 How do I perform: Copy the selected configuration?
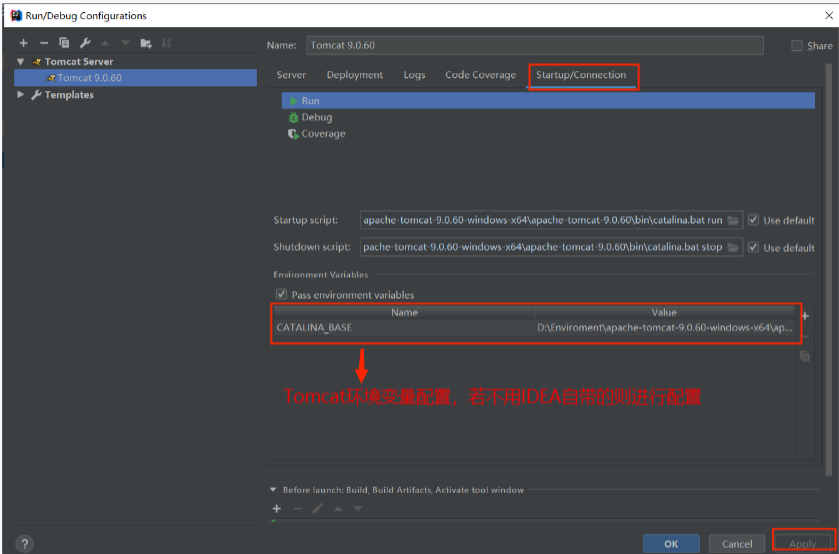64,43
